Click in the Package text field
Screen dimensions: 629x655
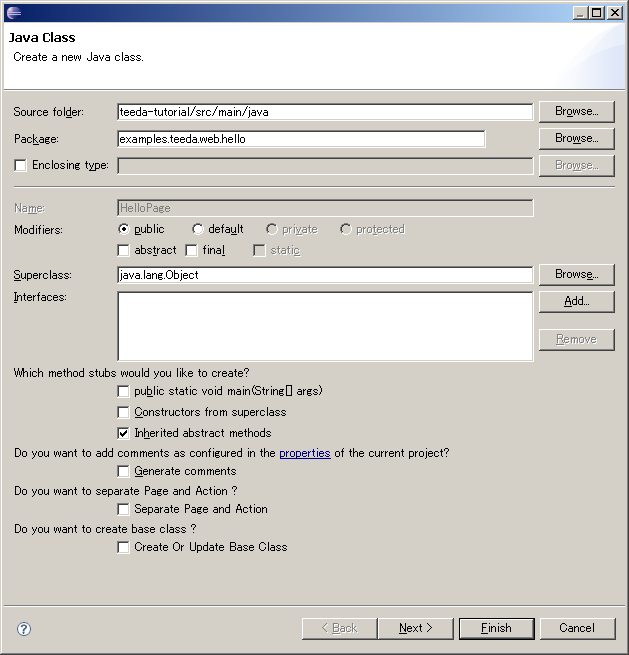(301, 139)
